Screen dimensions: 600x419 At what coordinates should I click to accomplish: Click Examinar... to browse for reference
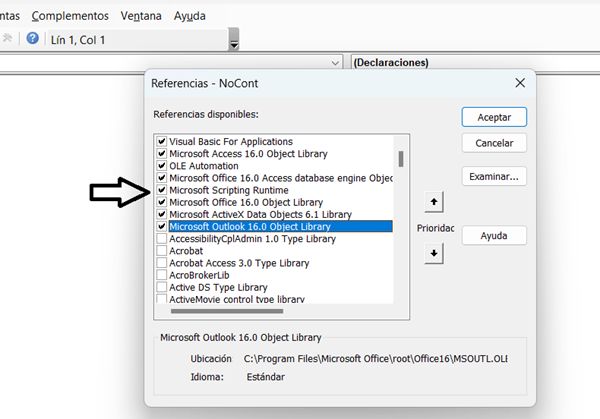[494, 176]
